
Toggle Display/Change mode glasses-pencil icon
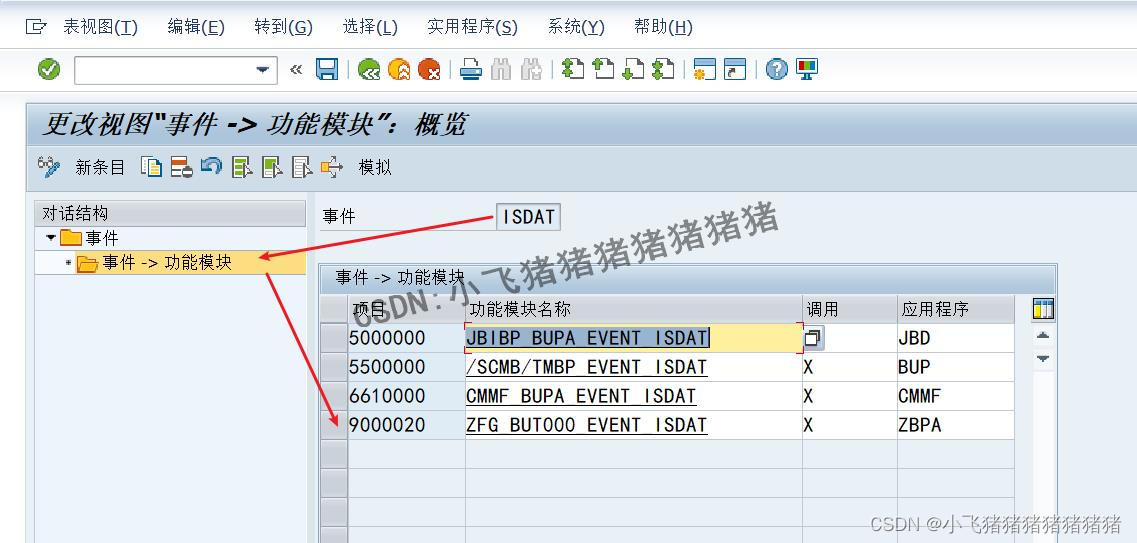(49, 167)
